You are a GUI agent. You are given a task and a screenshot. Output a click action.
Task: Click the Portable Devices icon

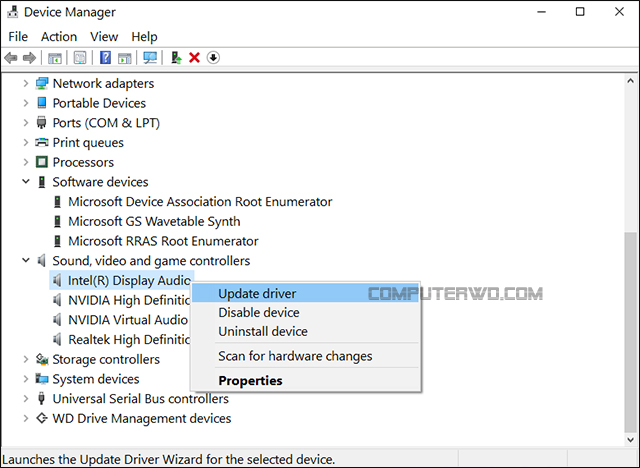pyautogui.click(x=42, y=103)
